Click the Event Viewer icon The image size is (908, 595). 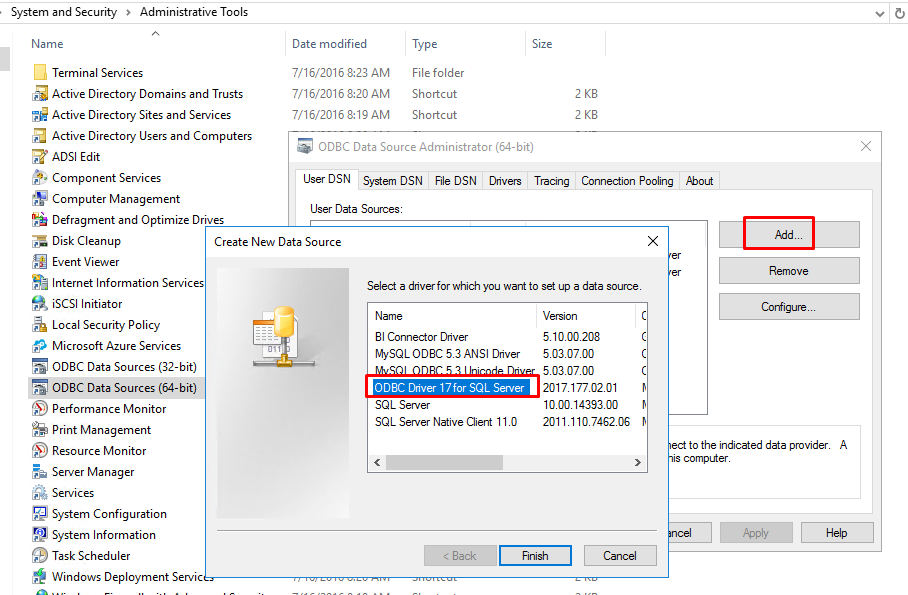pos(40,262)
